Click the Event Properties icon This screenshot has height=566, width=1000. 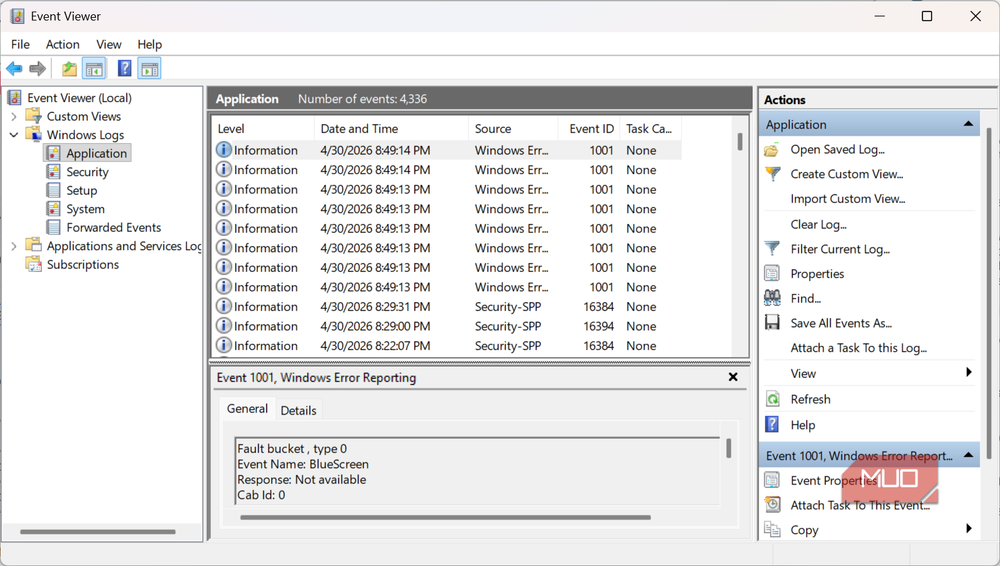(x=772, y=480)
